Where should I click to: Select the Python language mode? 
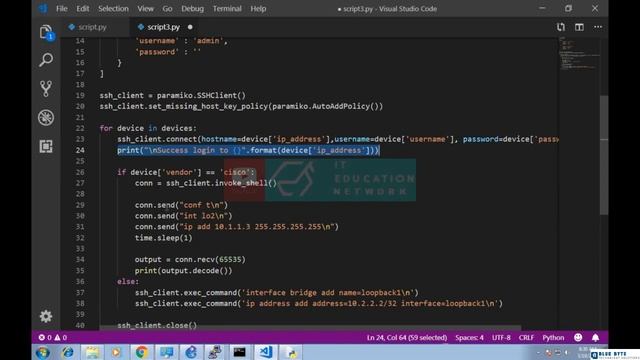click(x=553, y=338)
